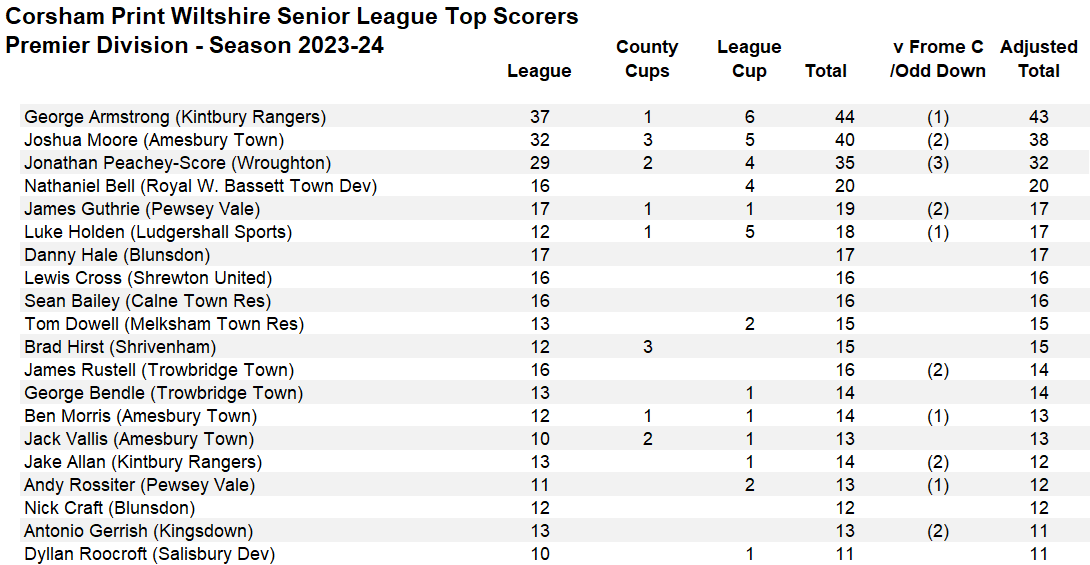Select Dyllan Roocroft (Salisbury Dev) name
This screenshot has height=565, width=1090.
[149, 554]
